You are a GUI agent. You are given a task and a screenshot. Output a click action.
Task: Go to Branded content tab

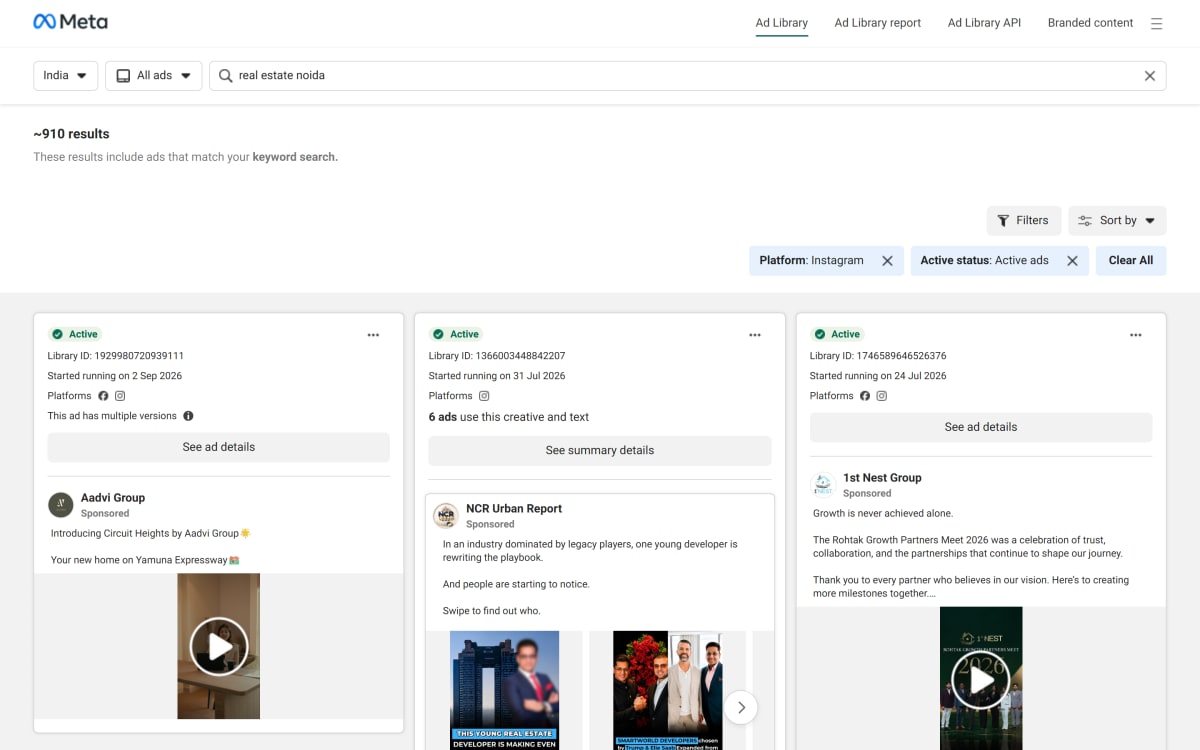pos(1090,23)
